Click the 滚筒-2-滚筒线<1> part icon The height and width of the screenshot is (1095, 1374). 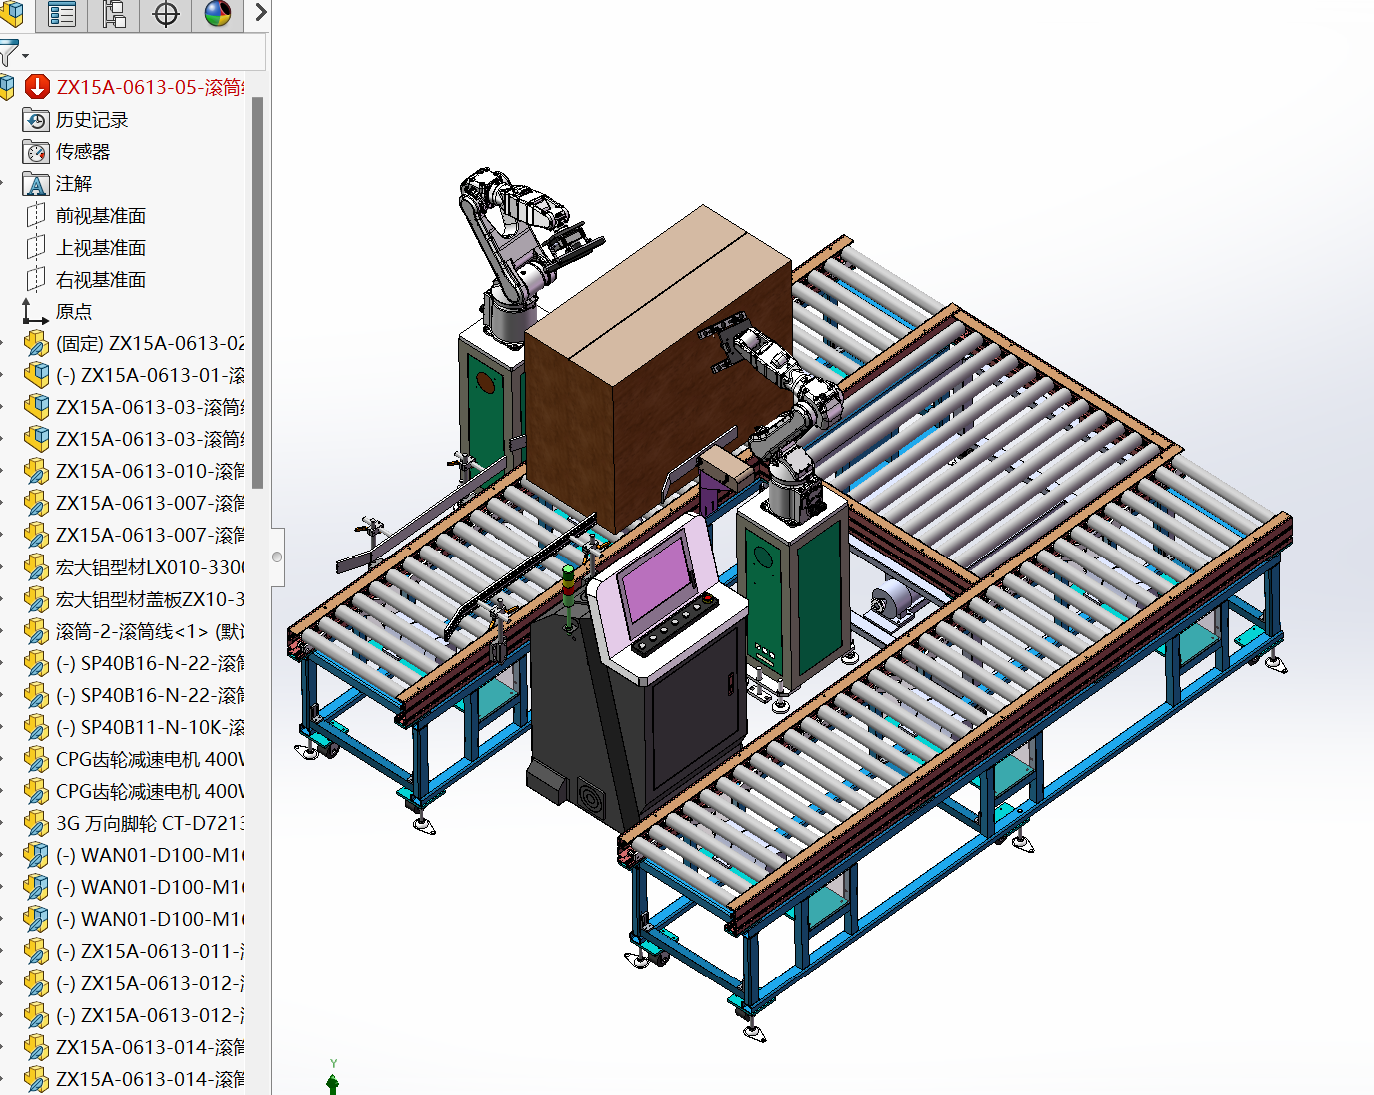[x=36, y=632]
